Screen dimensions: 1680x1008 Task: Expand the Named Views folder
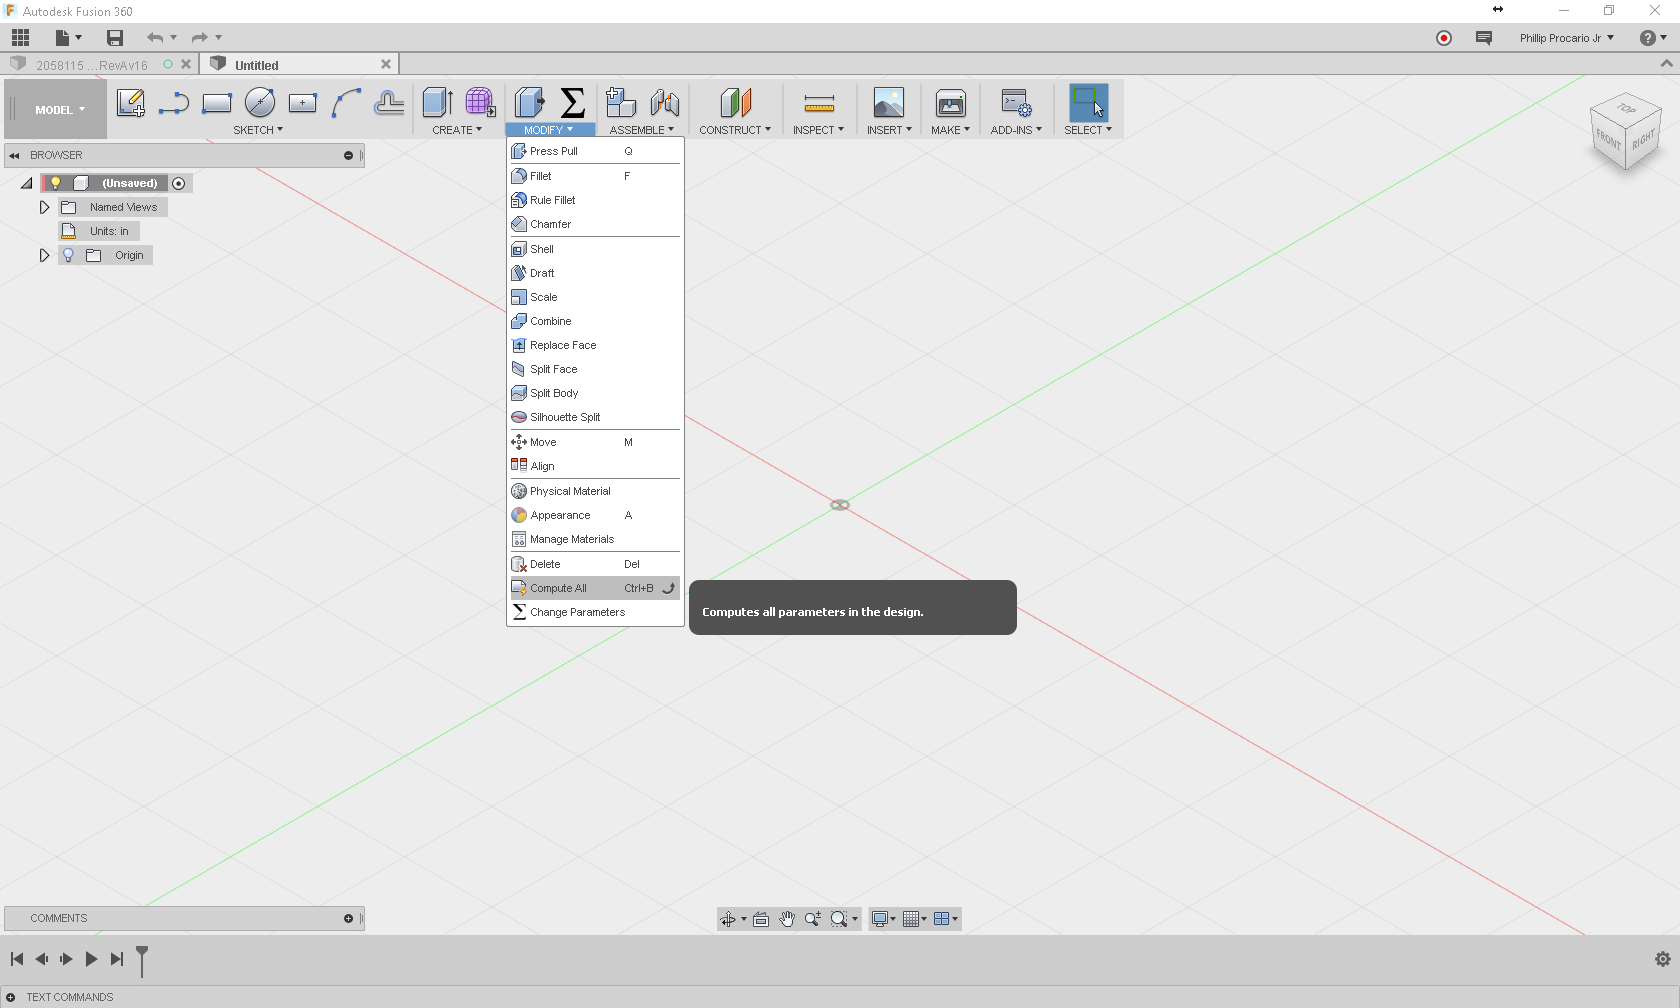pyautogui.click(x=44, y=207)
